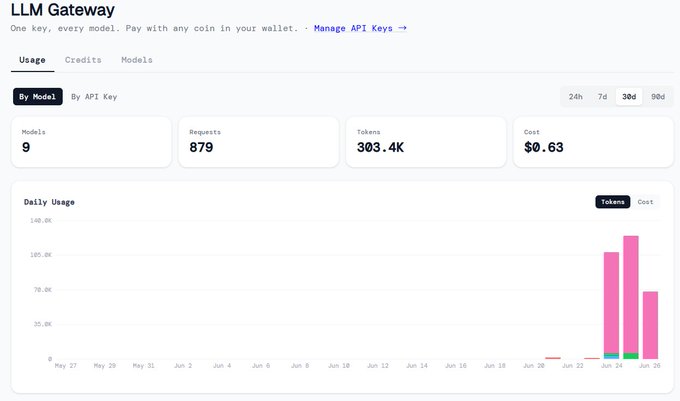Show Tokens in Daily Usage chart
Image resolution: width=680 pixels, height=401 pixels.
click(x=612, y=202)
